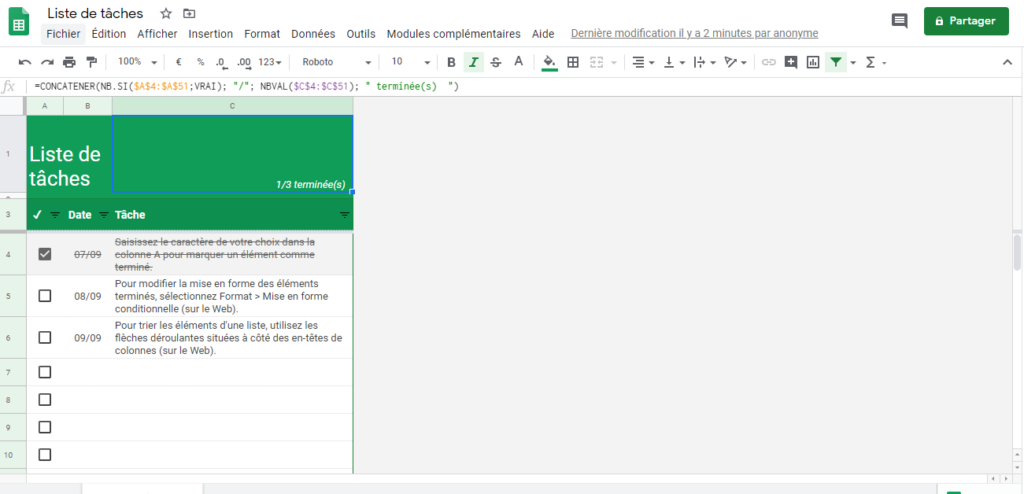
Task: Open the Outils menu
Action: [361, 34]
